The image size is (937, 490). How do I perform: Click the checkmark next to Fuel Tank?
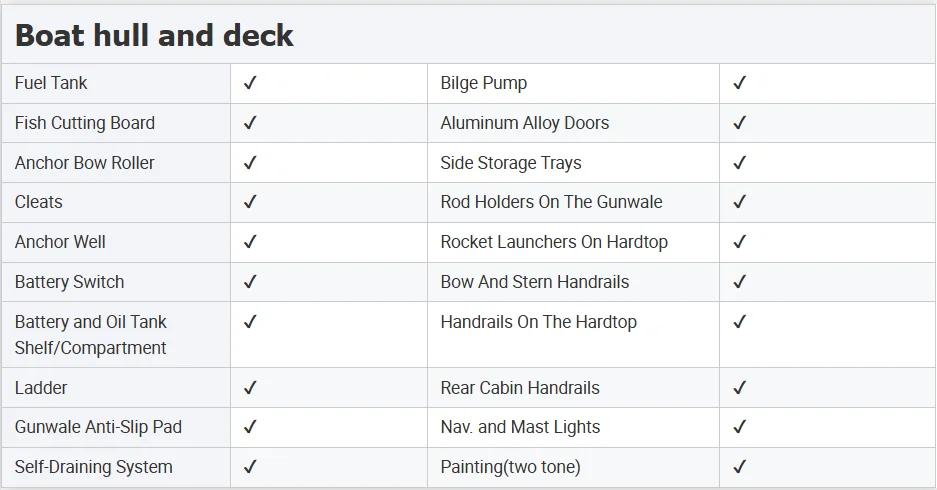[x=250, y=83]
